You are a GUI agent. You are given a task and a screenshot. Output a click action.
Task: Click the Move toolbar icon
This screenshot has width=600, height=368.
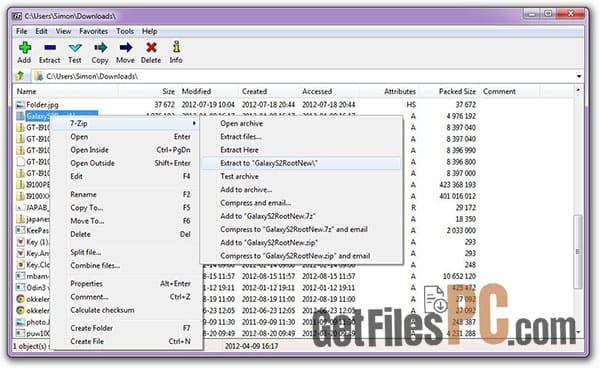pos(126,48)
